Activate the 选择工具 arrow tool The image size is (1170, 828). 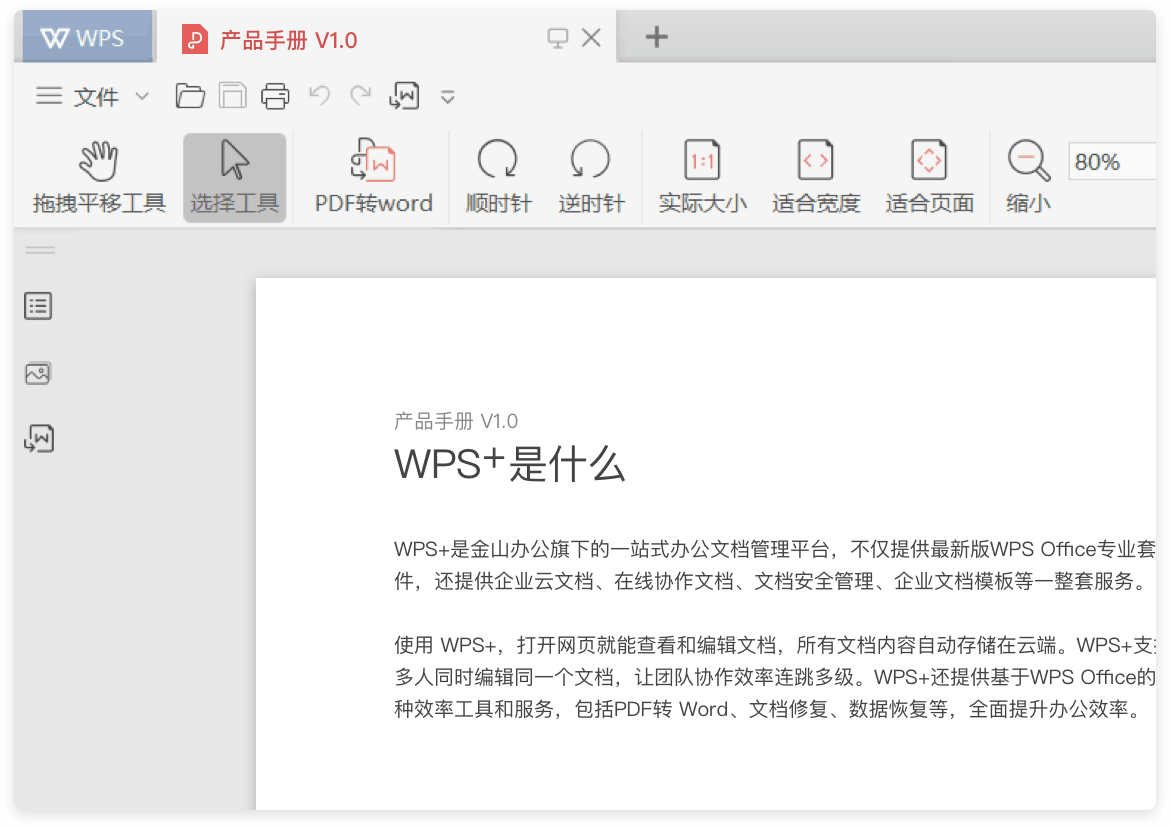coord(234,177)
